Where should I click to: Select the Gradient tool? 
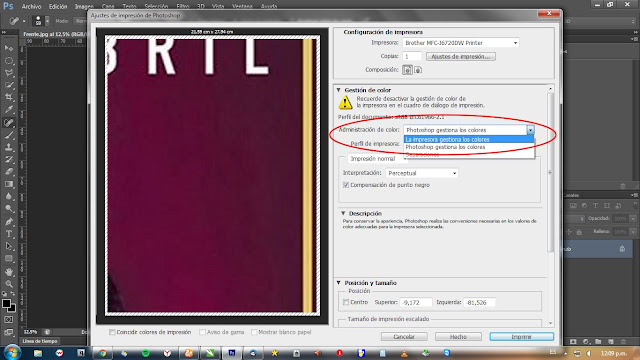(9, 184)
